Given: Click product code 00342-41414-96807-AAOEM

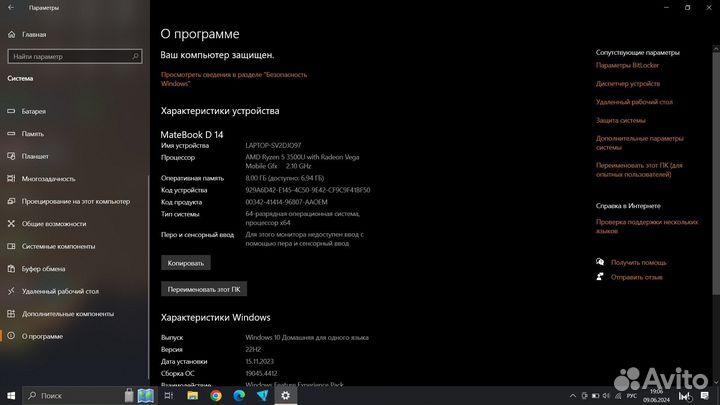Looking at the screenshot, I should (x=287, y=202).
